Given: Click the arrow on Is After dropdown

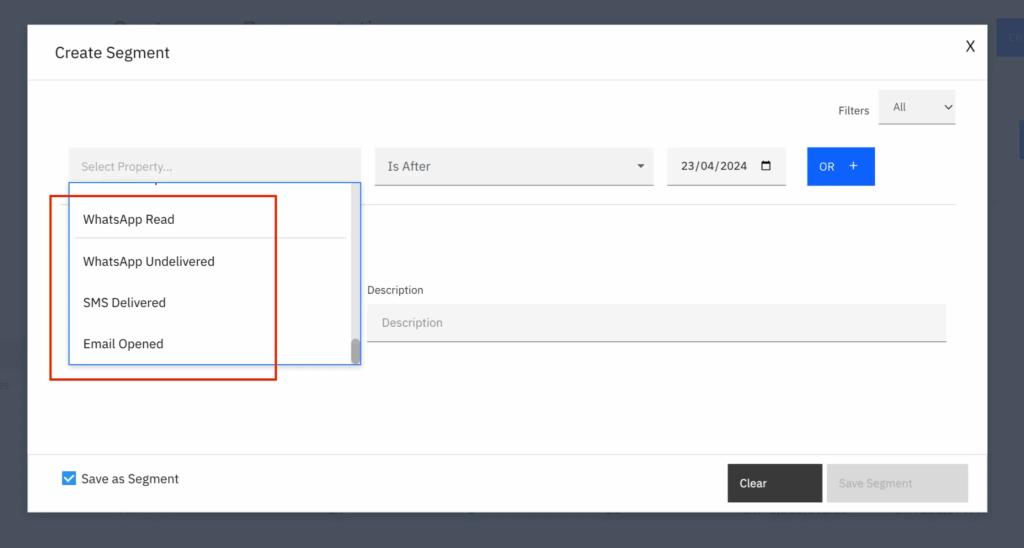Looking at the screenshot, I should pyautogui.click(x=640, y=166).
